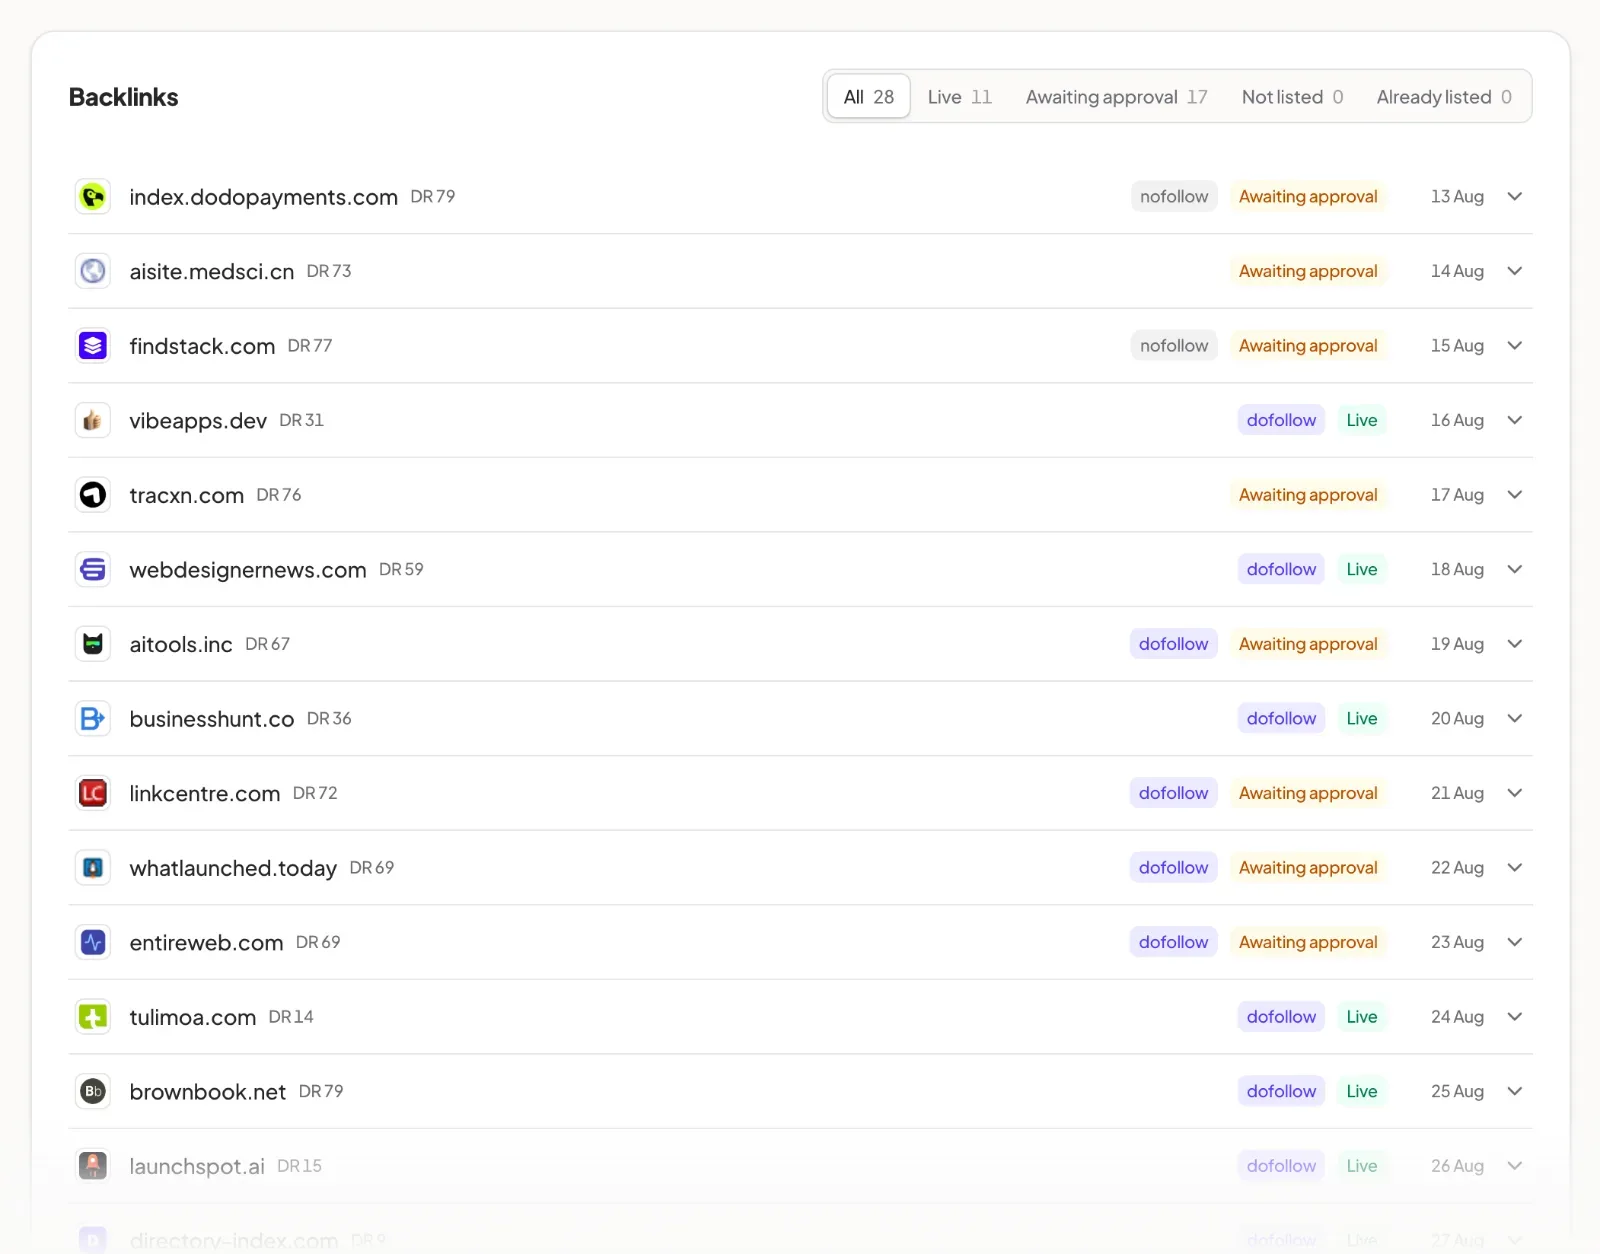Click the index.dodopayments.com site favicon

(x=93, y=197)
